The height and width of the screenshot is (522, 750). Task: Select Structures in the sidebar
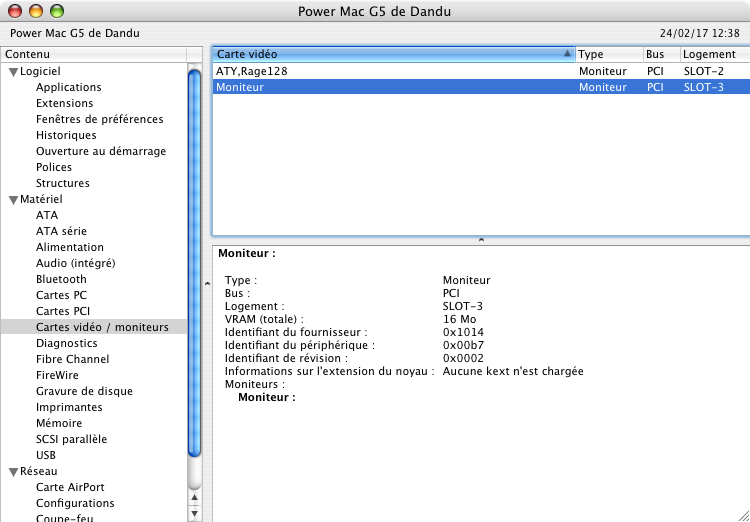pyautogui.click(x=63, y=183)
